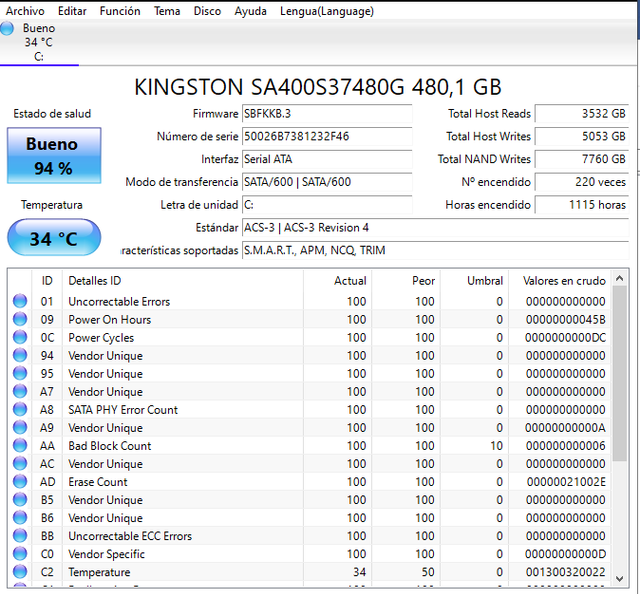Viewport: 640px width, 594px height.
Task: Select the Uncorrectable ECC Errors row label
Action: (x=130, y=536)
